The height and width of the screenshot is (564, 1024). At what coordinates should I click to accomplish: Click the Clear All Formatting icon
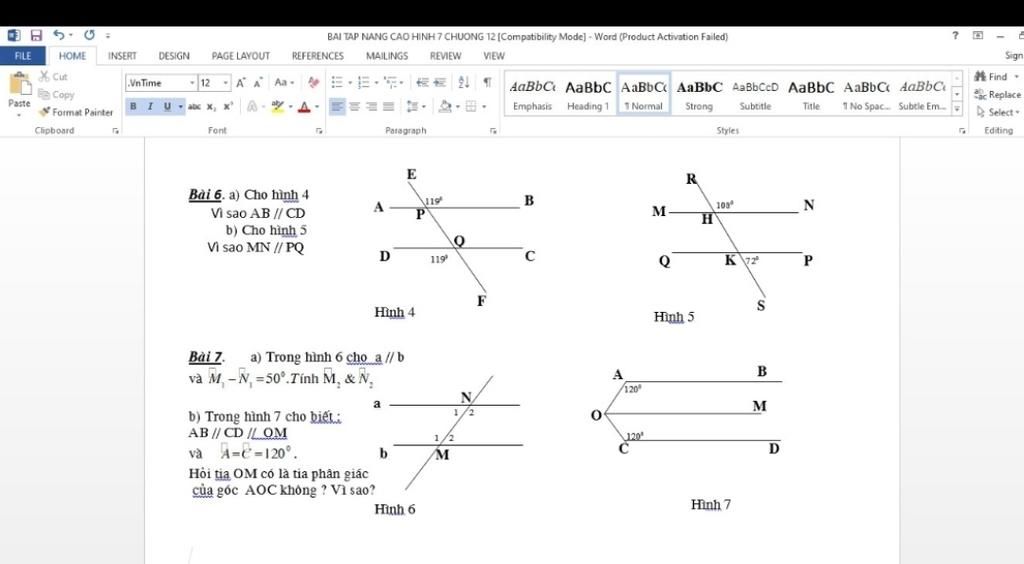(313, 82)
